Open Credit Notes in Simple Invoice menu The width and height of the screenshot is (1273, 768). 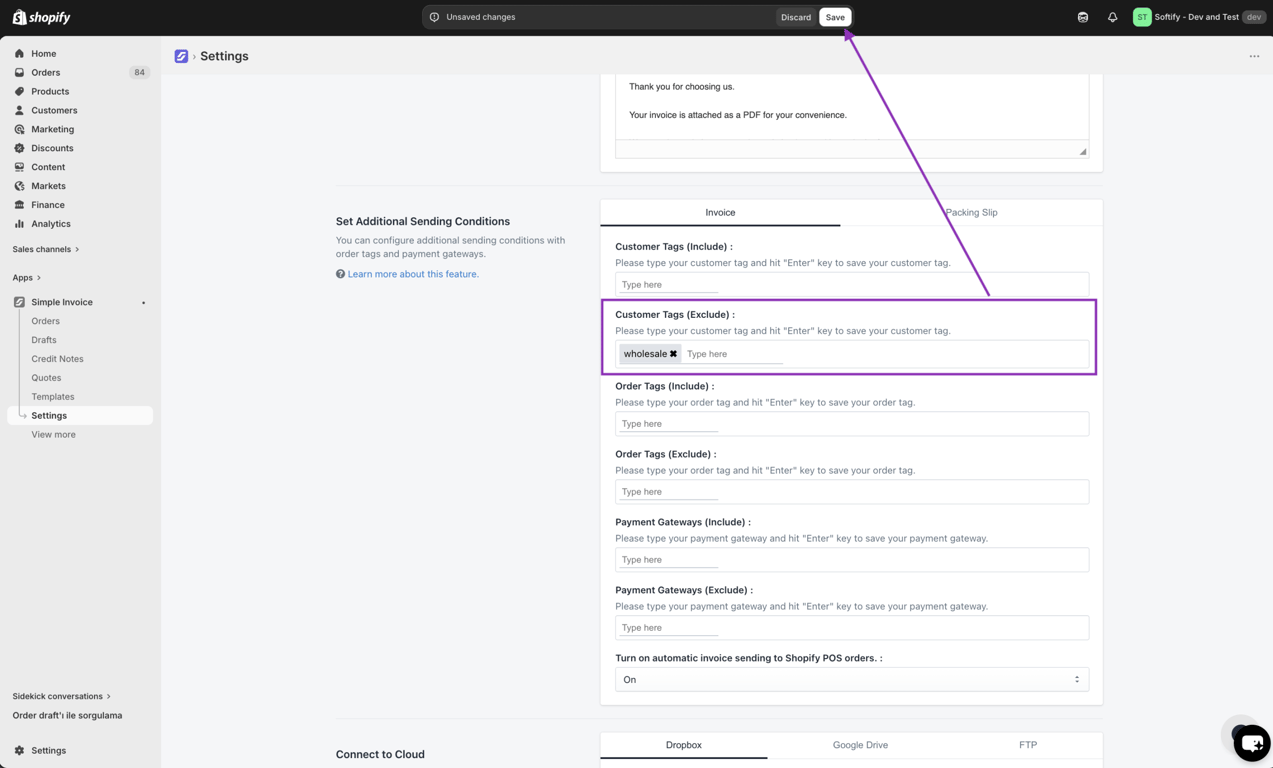57,359
